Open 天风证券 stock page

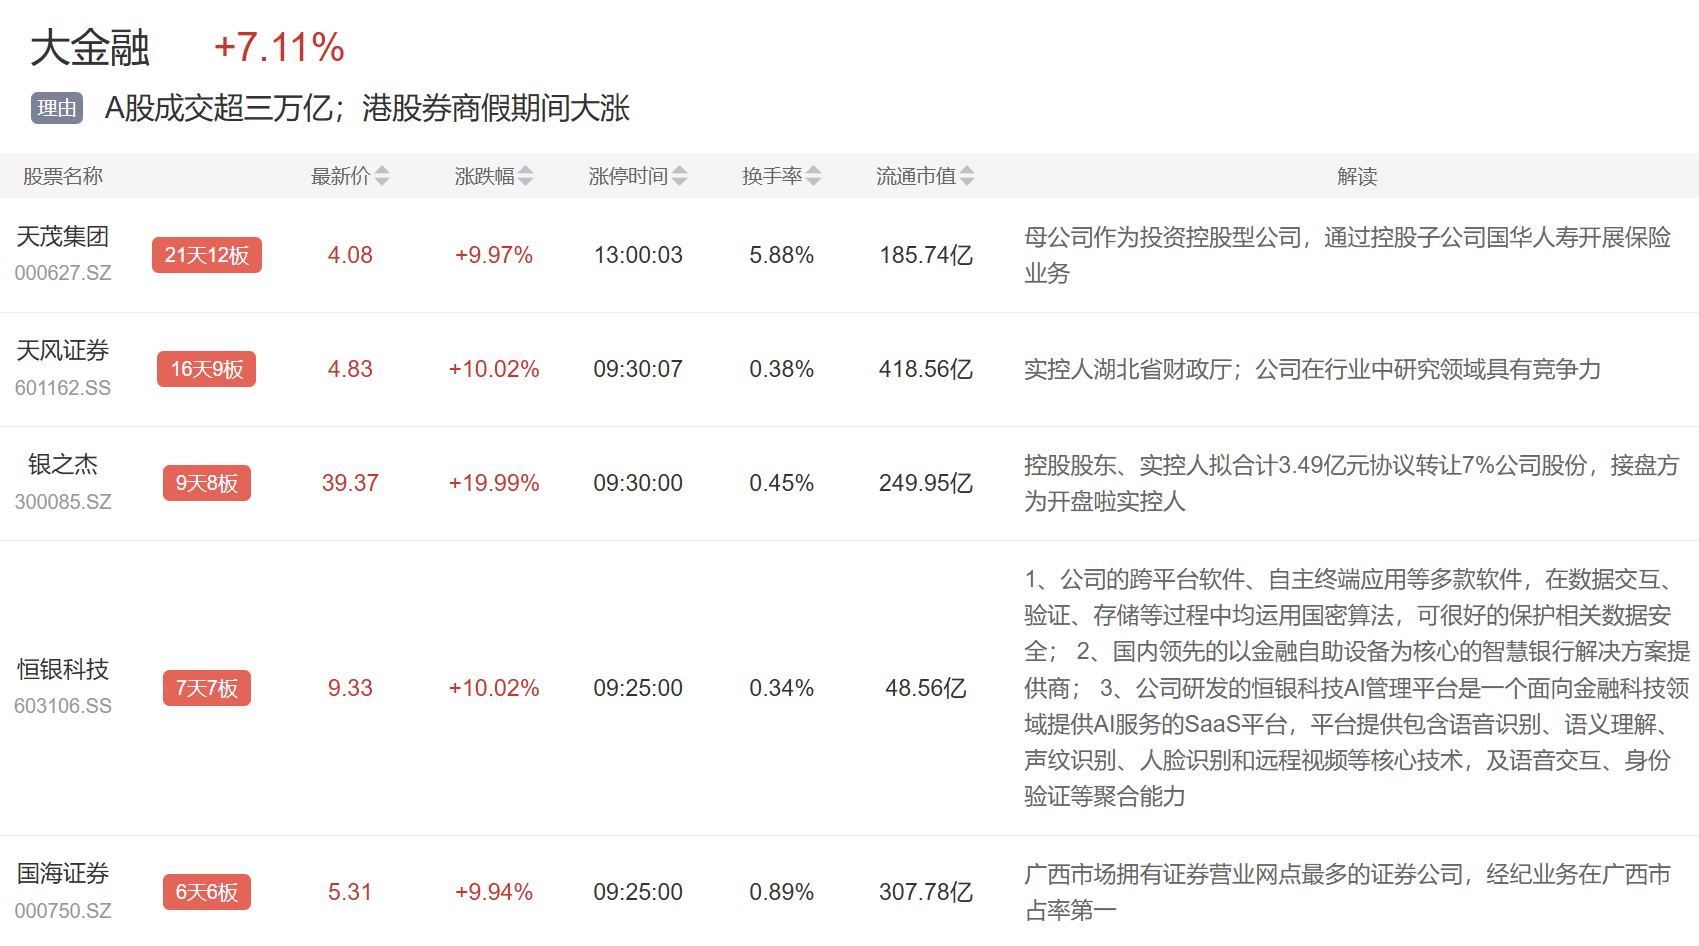(63, 351)
